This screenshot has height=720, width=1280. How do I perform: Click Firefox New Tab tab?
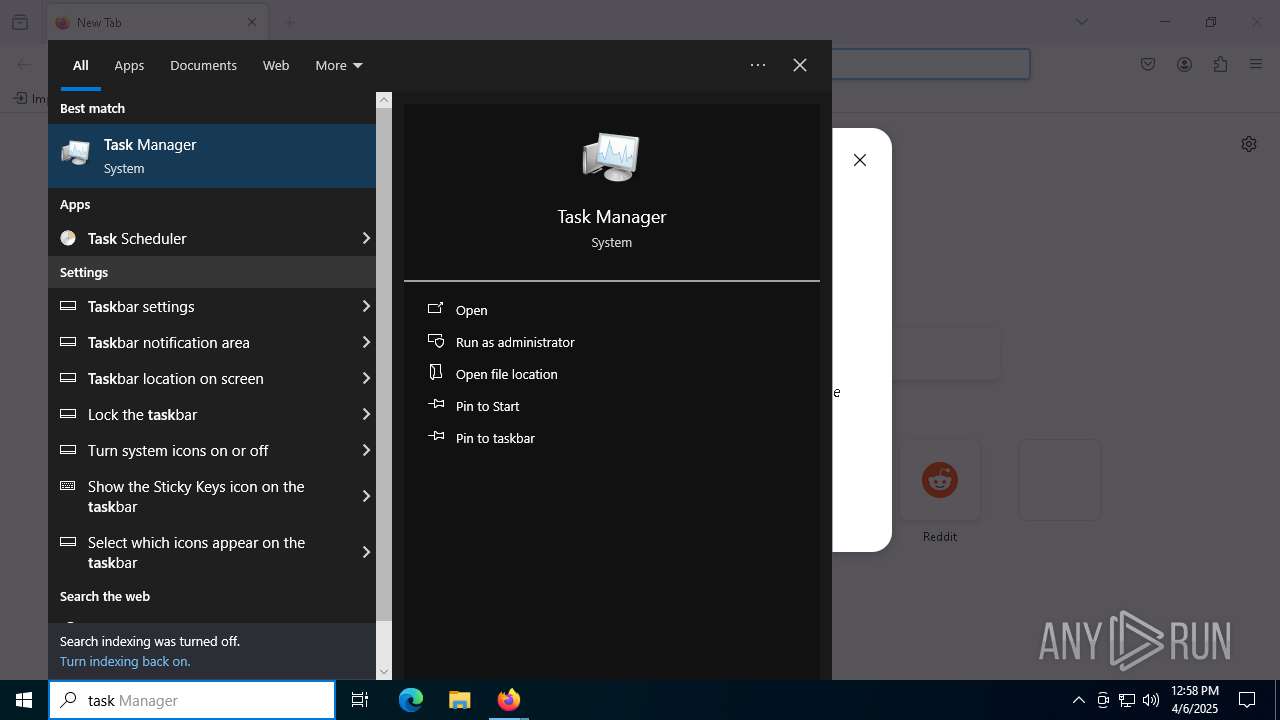point(157,22)
